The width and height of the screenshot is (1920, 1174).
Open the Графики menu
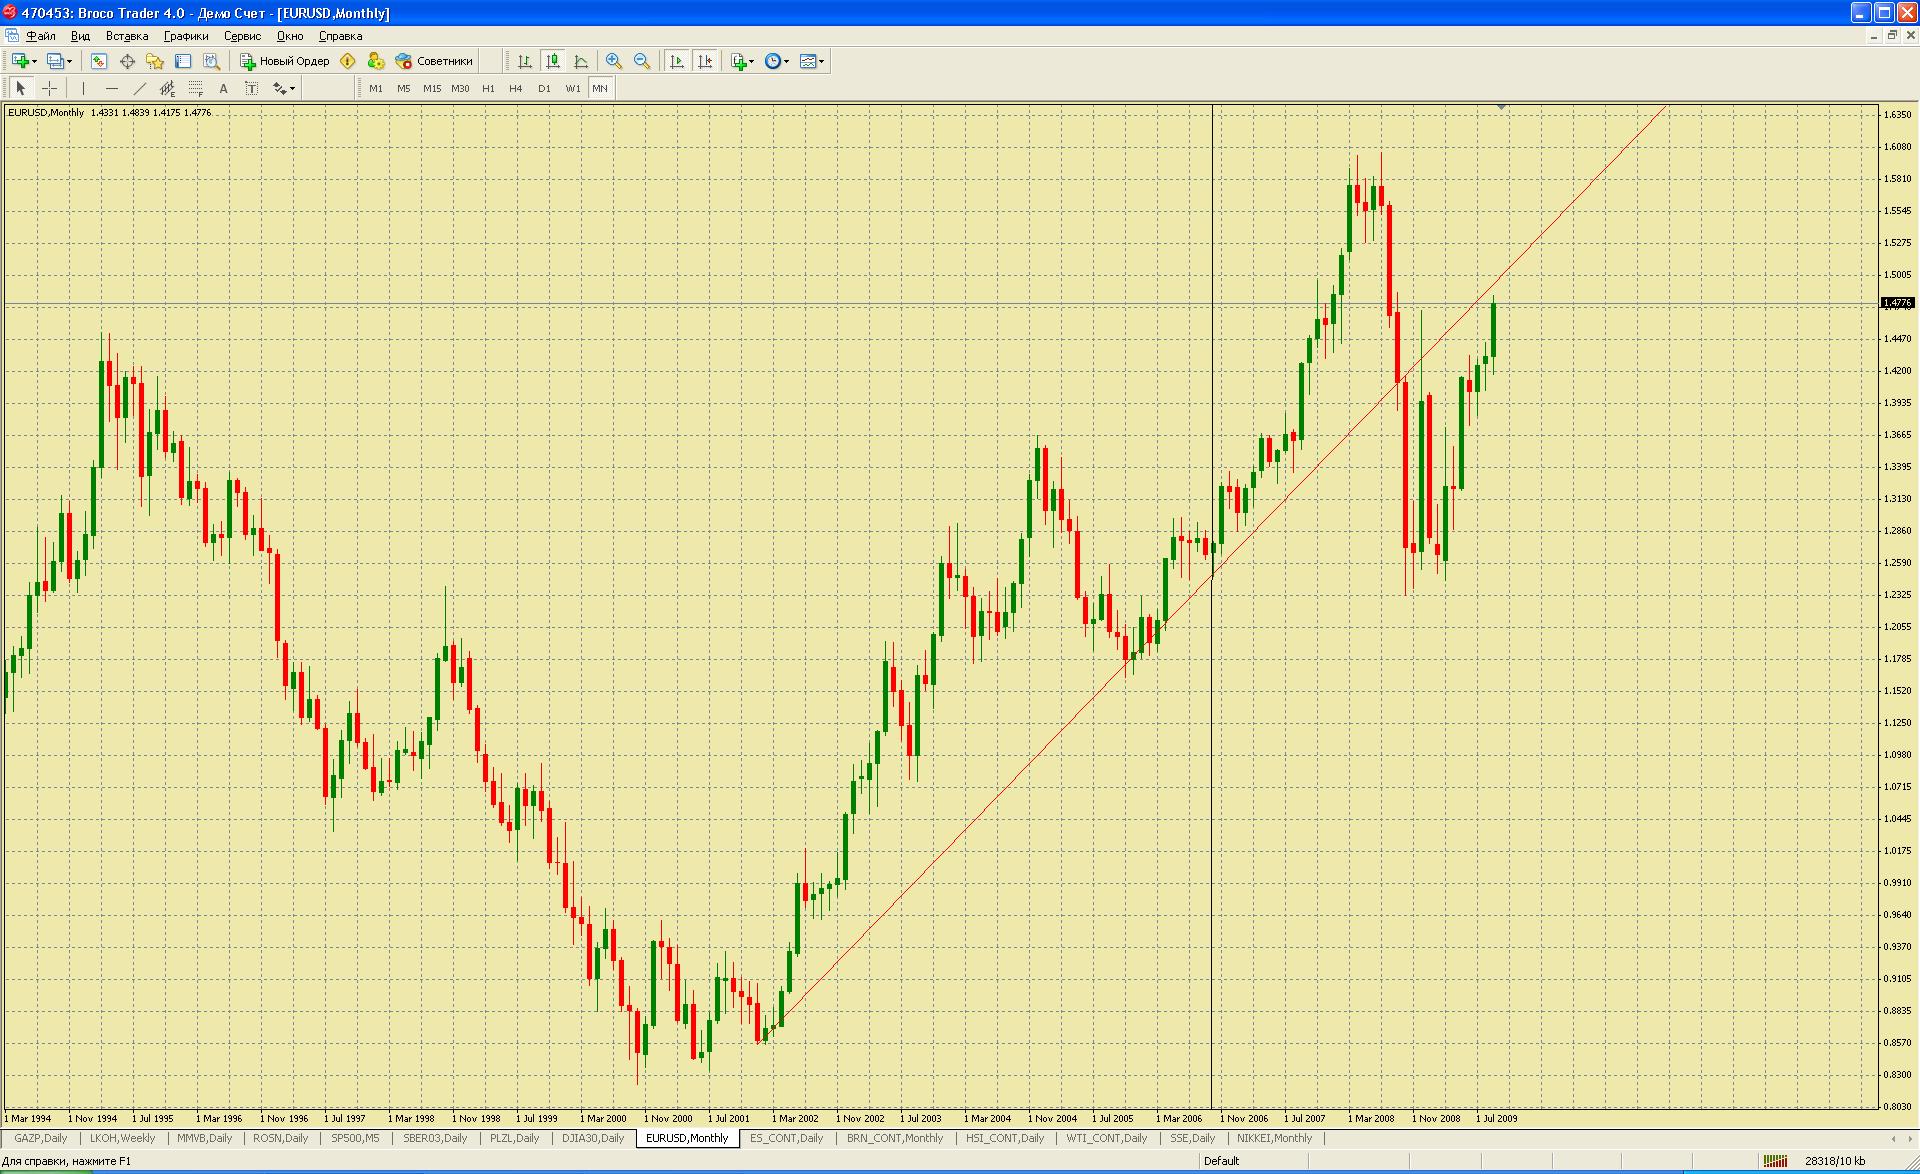click(x=186, y=36)
